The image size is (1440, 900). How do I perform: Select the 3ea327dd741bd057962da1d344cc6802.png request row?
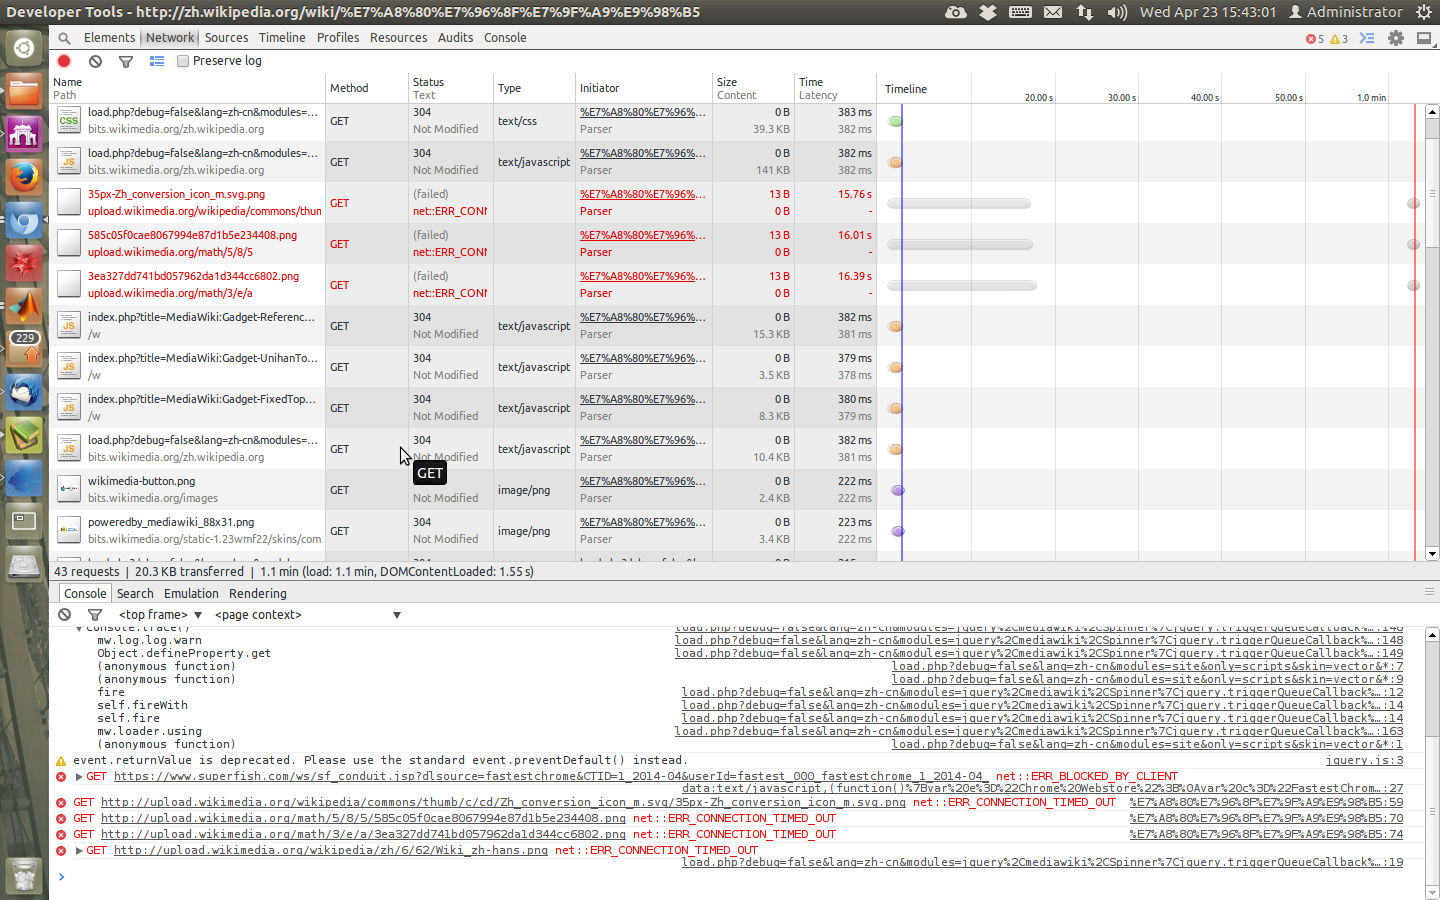click(x=735, y=285)
